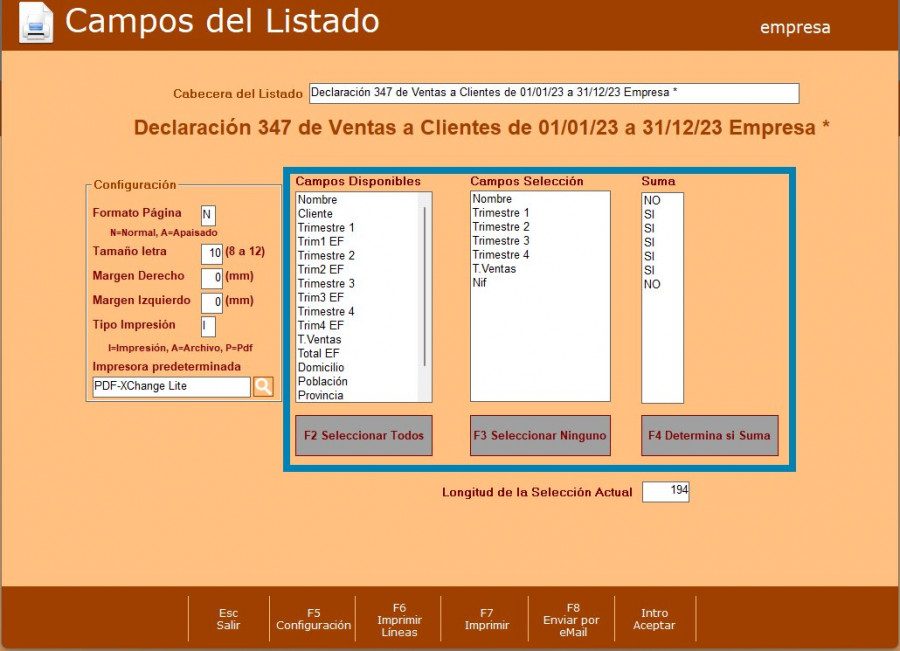
Task: Focus the Formato Página input box
Action: click(x=208, y=215)
